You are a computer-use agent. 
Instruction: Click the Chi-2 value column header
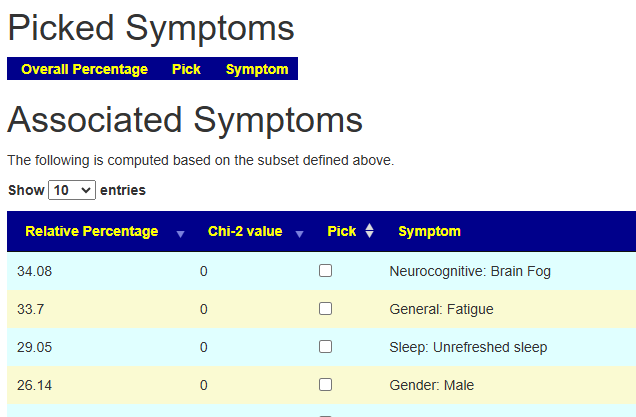click(x=245, y=231)
